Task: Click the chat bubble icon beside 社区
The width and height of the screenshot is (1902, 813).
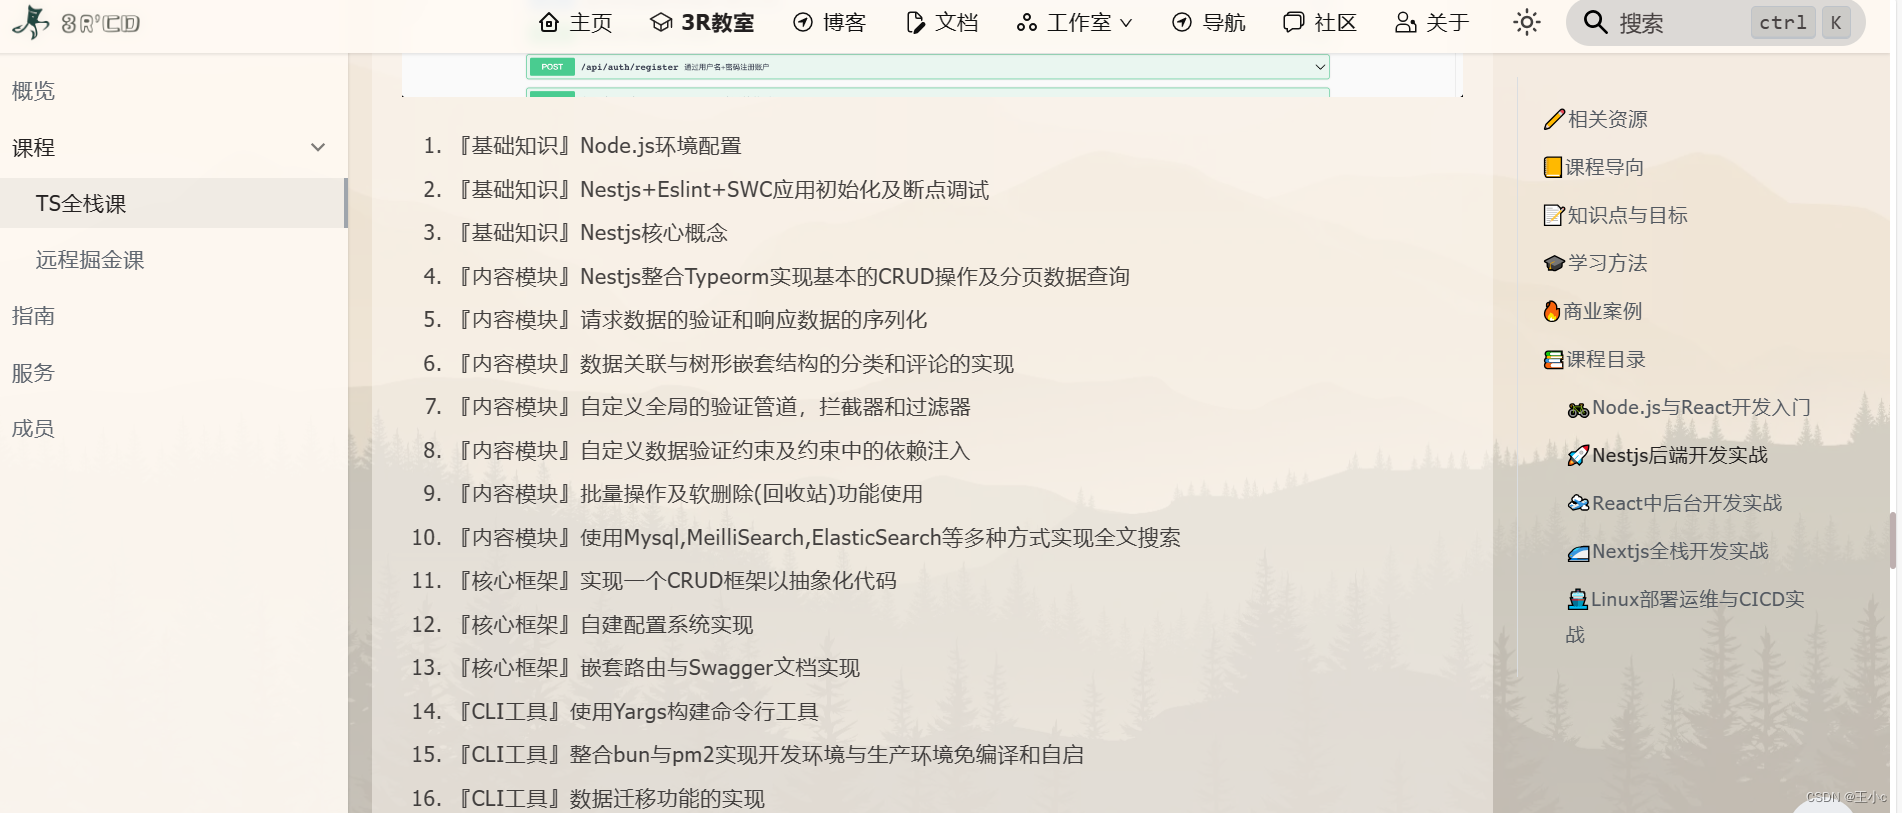Action: [x=1294, y=22]
